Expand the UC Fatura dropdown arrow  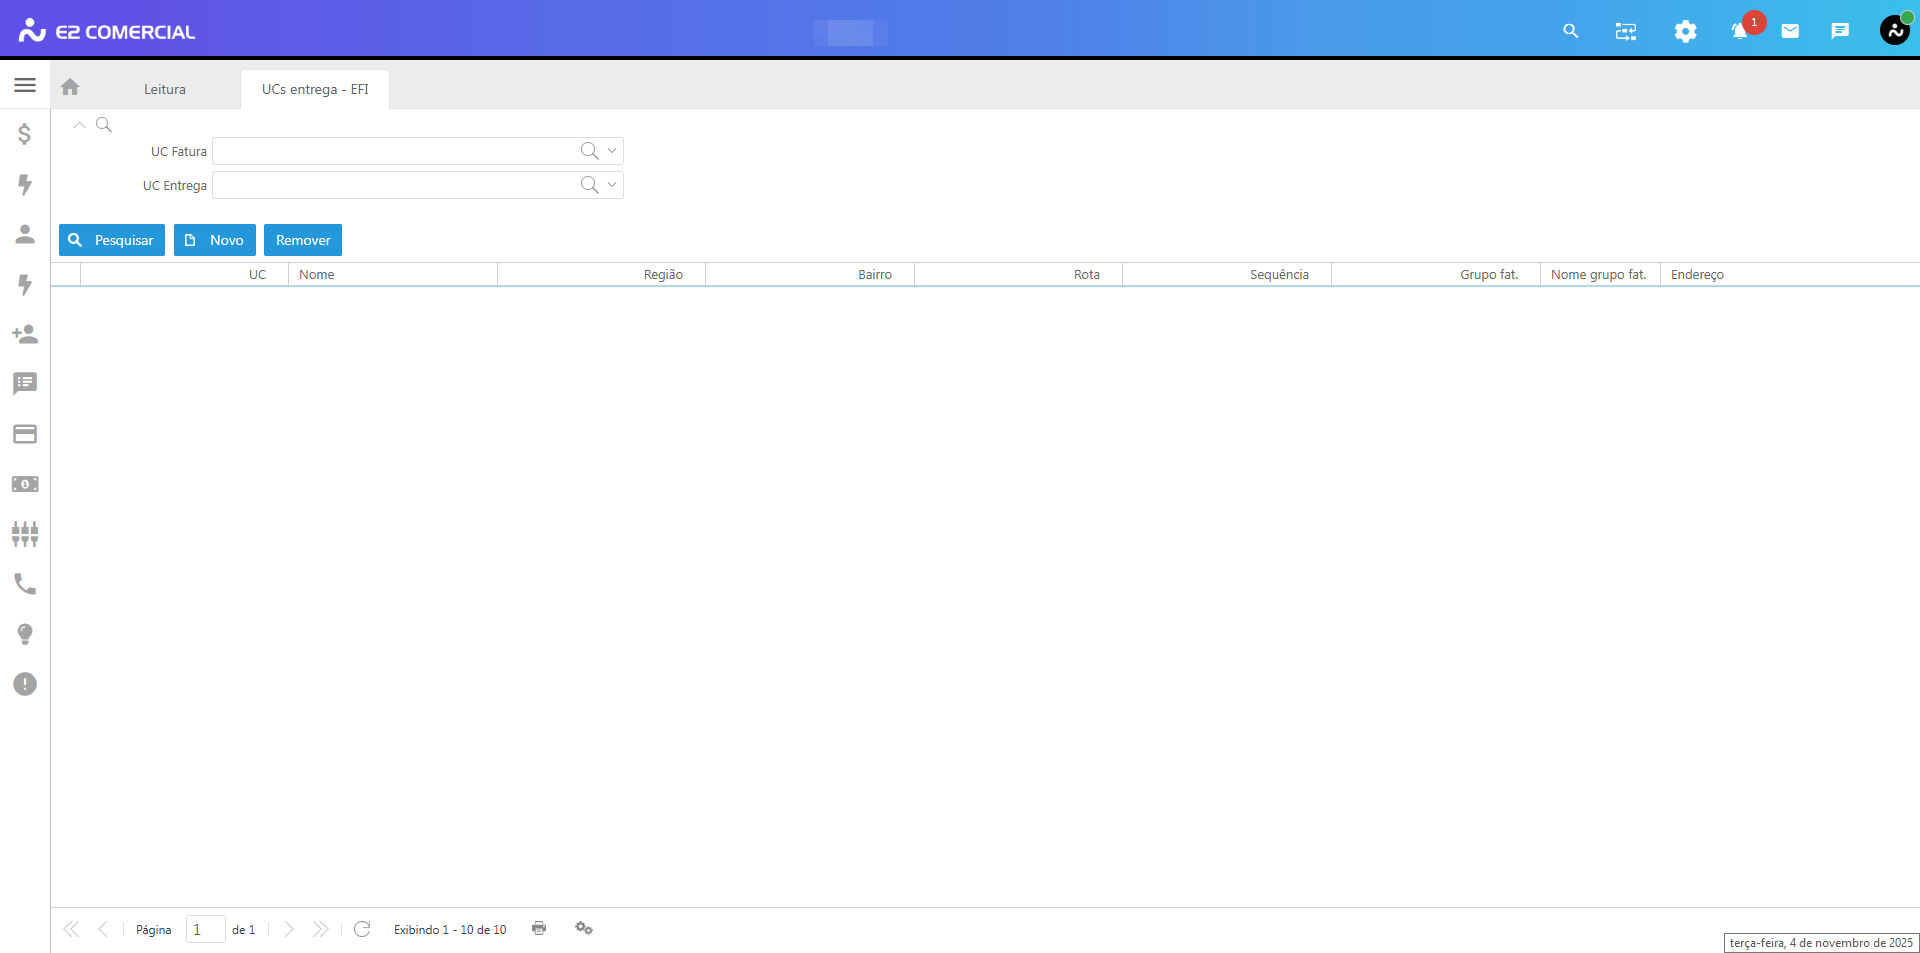pos(612,151)
